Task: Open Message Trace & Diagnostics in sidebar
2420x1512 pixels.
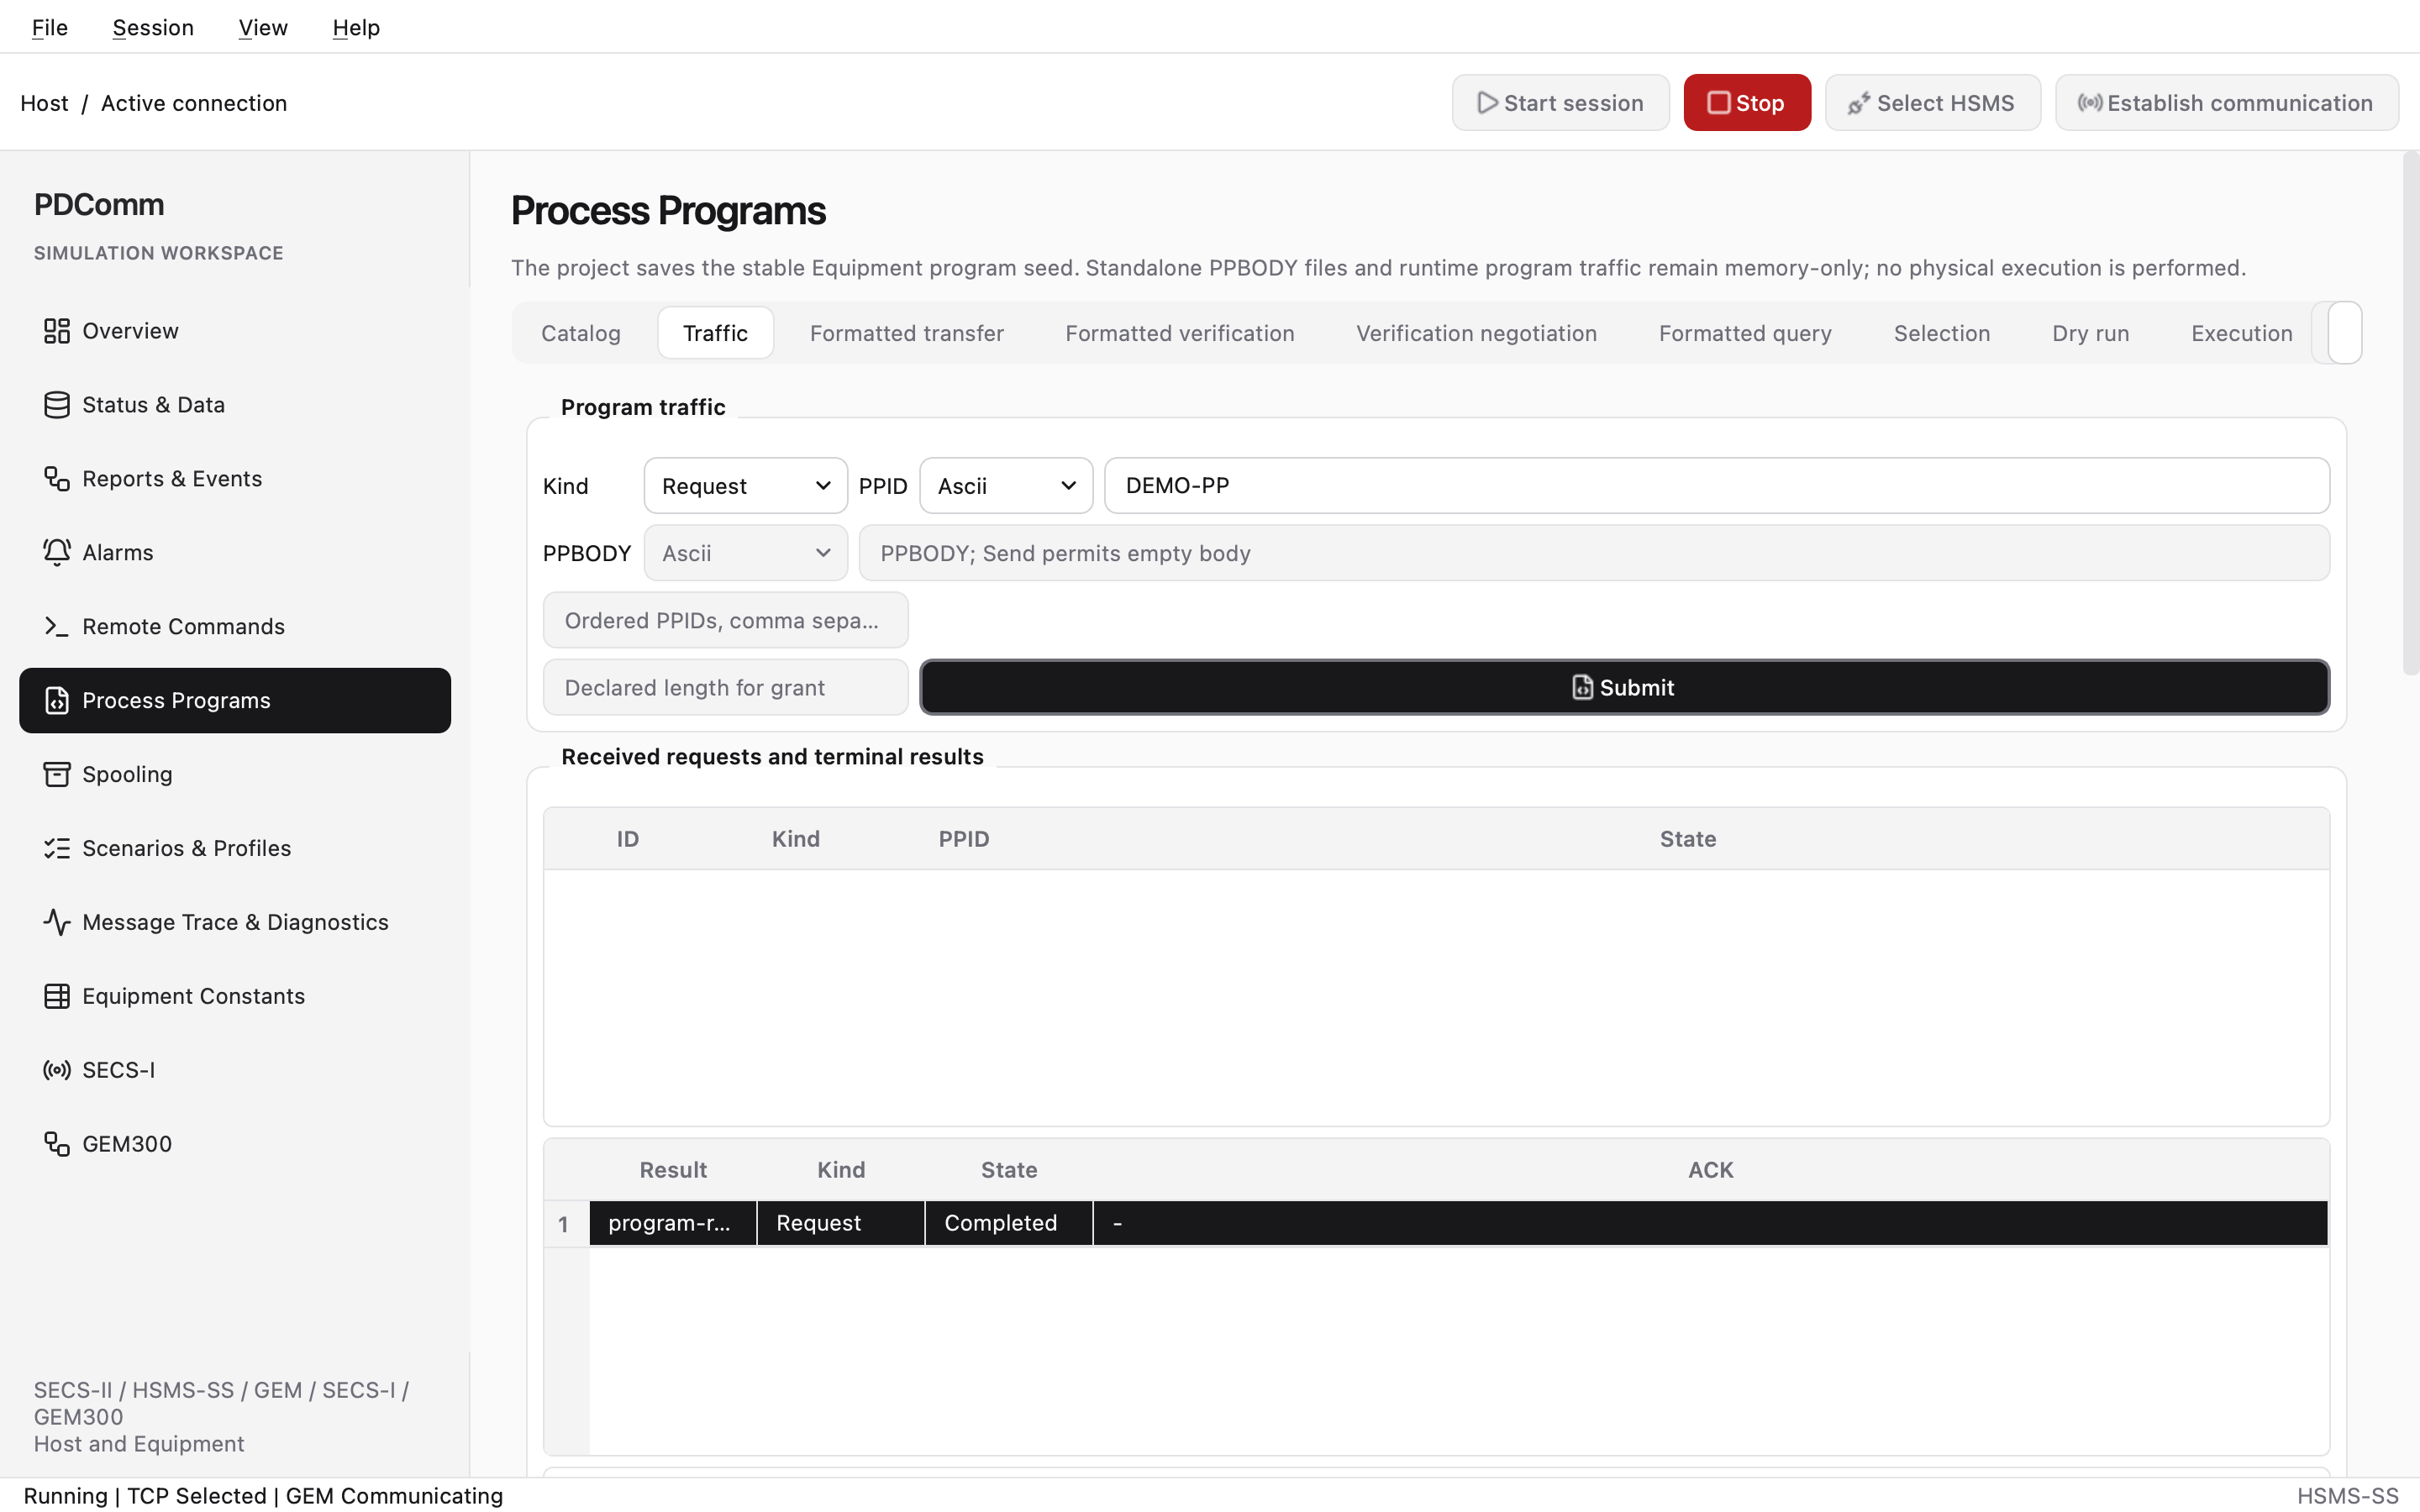Action: tap(235, 923)
